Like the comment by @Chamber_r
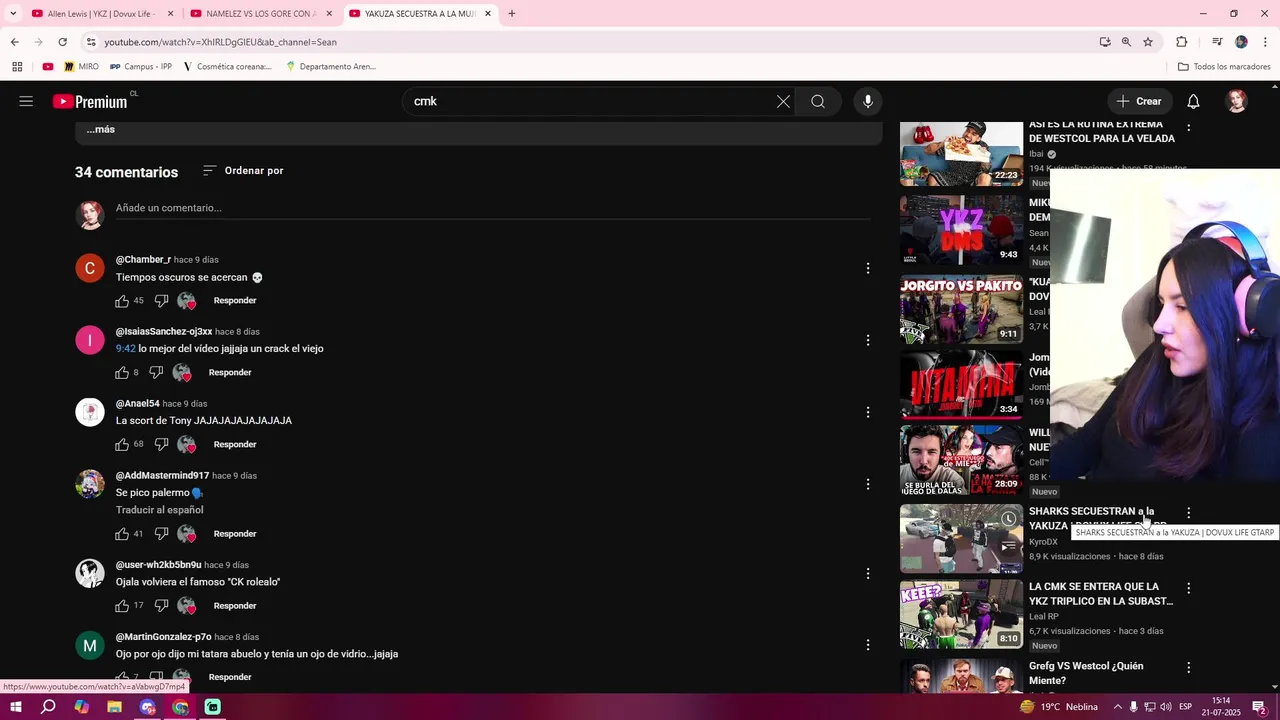This screenshot has height=720, width=1280. [122, 301]
